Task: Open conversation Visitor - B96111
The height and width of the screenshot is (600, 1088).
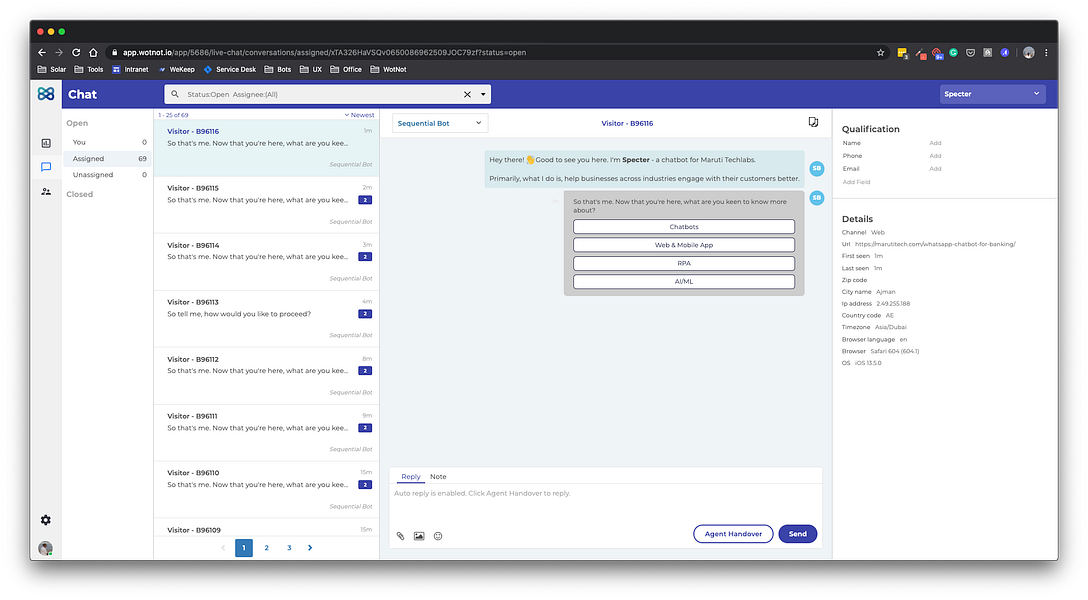Action: point(266,433)
